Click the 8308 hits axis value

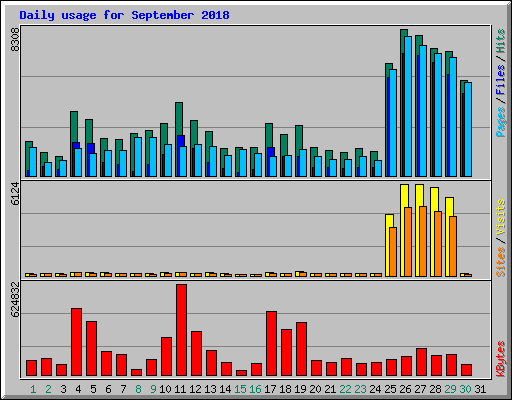[x=15, y=40]
